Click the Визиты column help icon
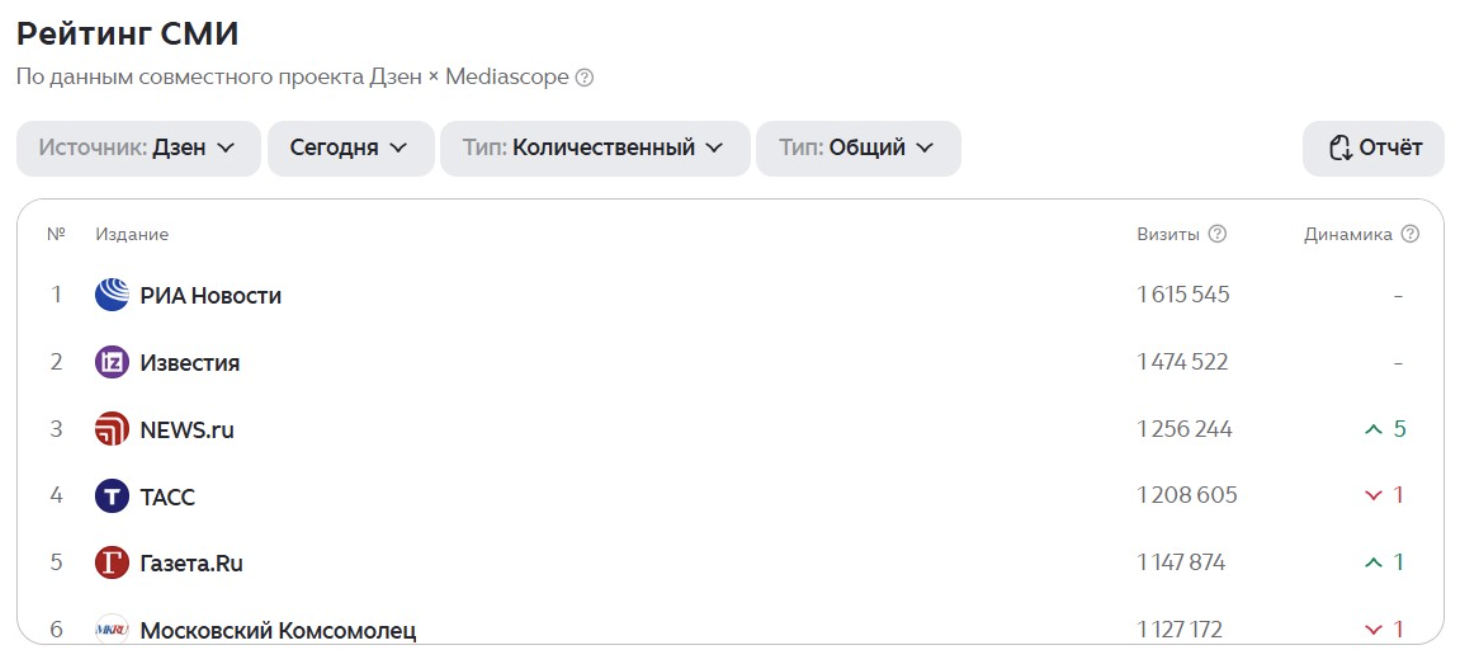This screenshot has width=1458, height=652. click(1217, 234)
